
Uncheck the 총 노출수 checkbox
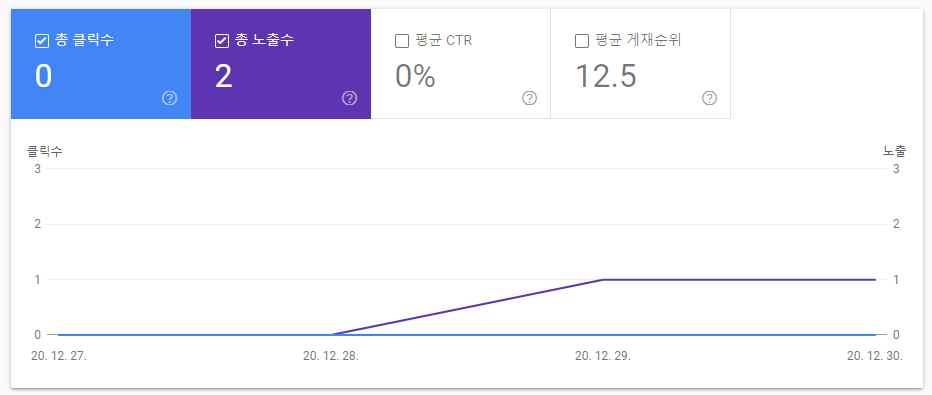pyautogui.click(x=222, y=41)
